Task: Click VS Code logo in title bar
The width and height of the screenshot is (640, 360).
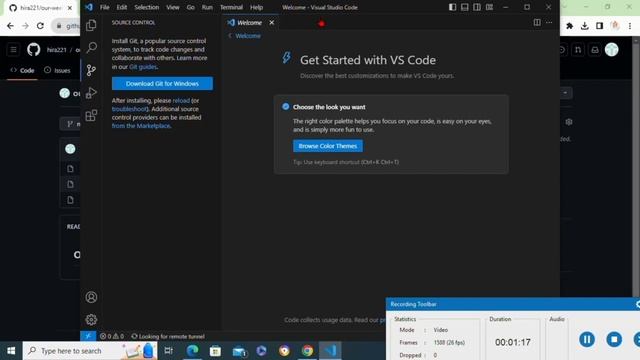Action: pos(89,7)
